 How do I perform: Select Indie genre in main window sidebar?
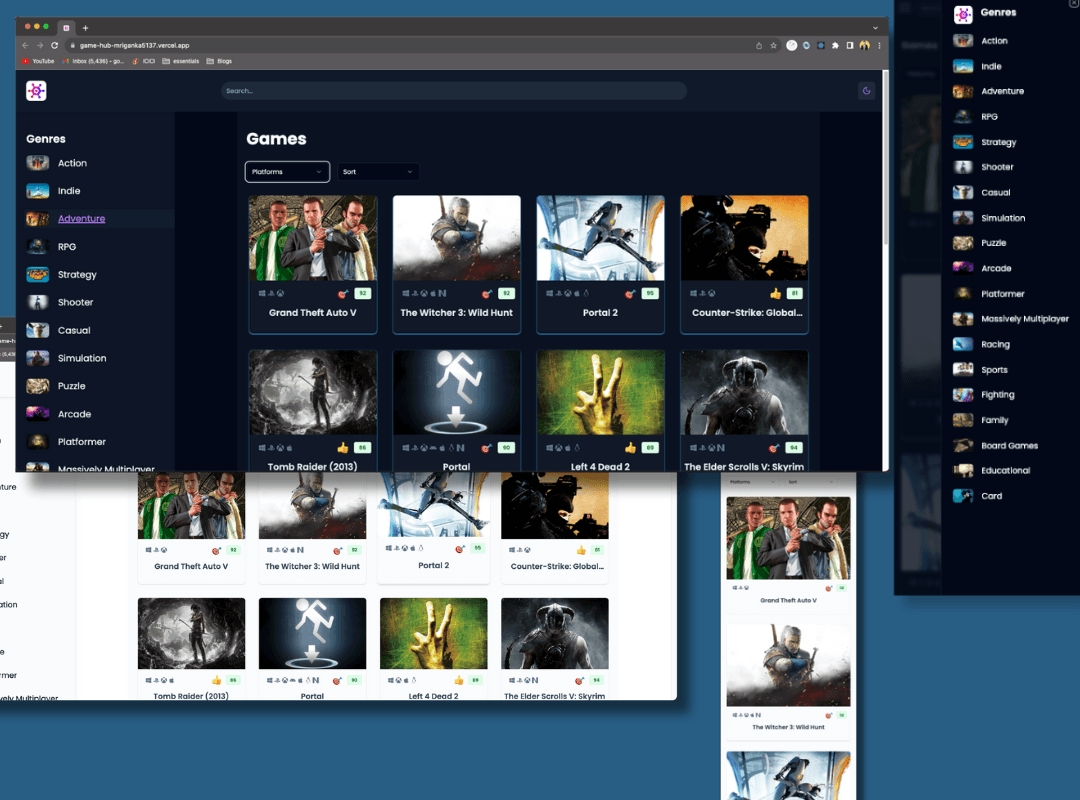69,191
